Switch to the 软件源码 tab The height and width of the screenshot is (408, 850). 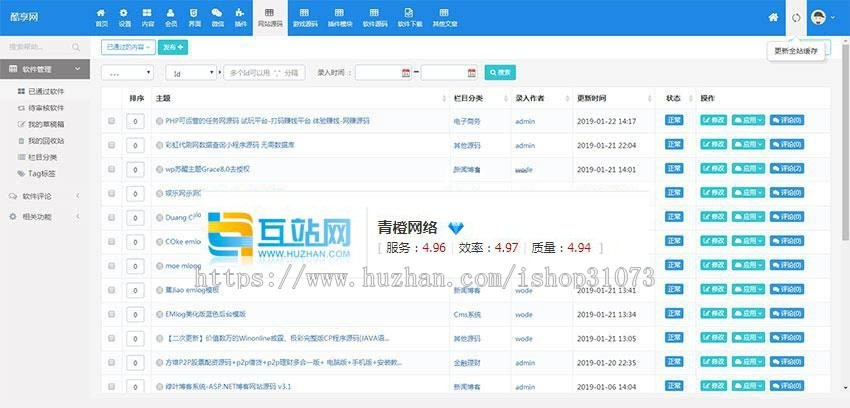coord(375,18)
